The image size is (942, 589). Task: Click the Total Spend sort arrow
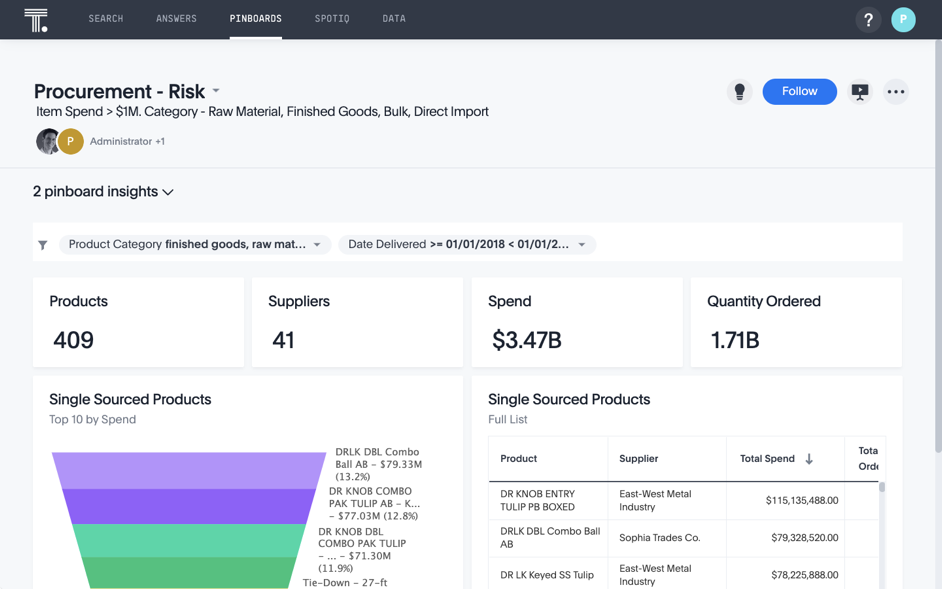[809, 459]
